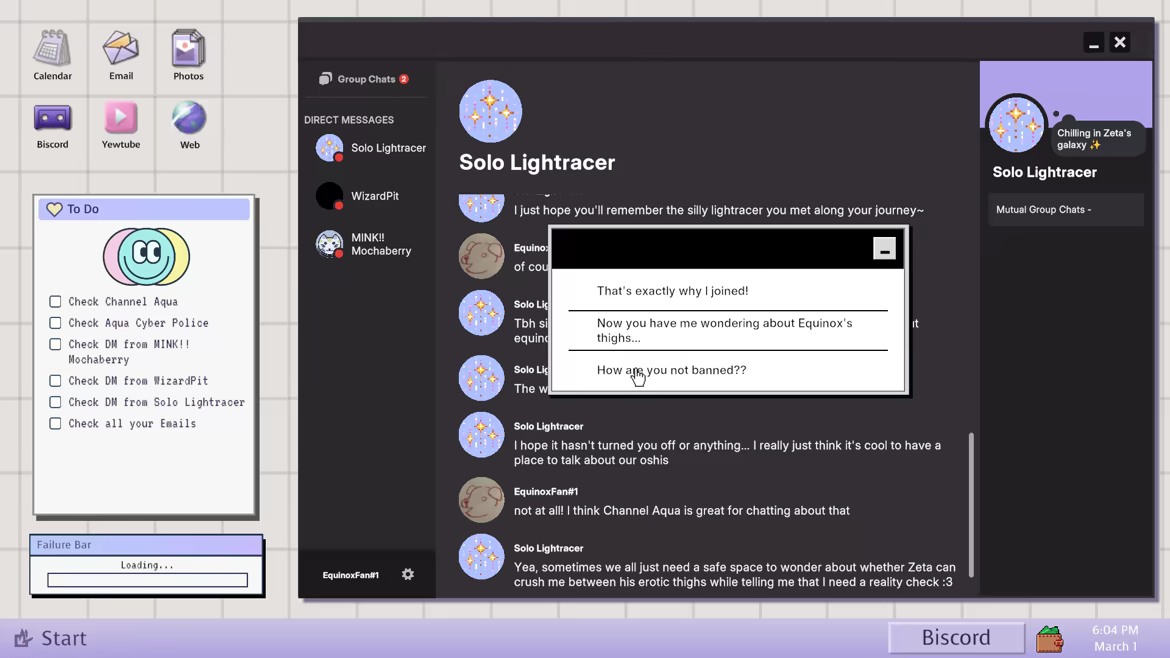Screen dimensions: 1170x658
Task: Open the Solo Lightracer direct message
Action: click(371, 148)
